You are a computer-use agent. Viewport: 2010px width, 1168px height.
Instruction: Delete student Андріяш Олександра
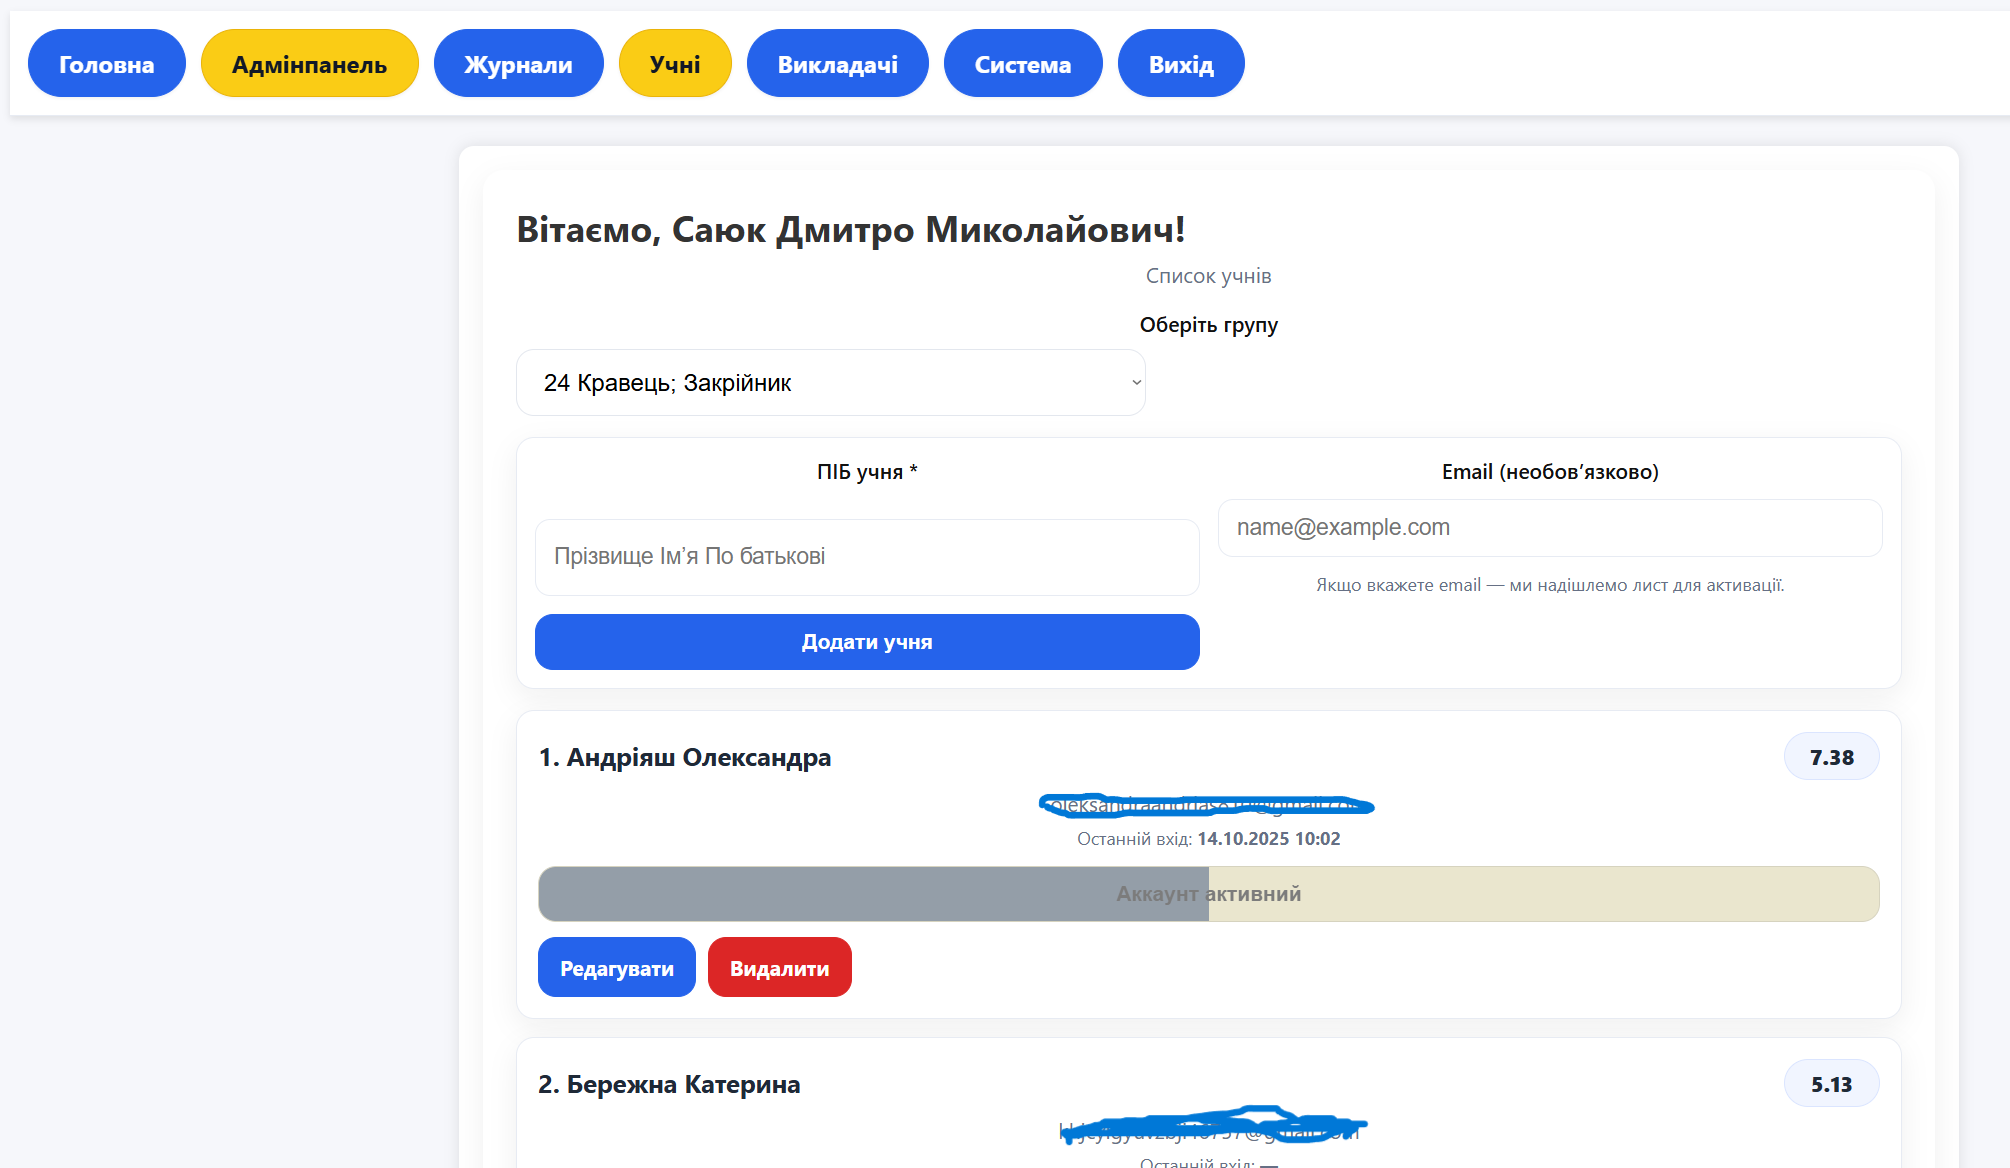point(779,968)
